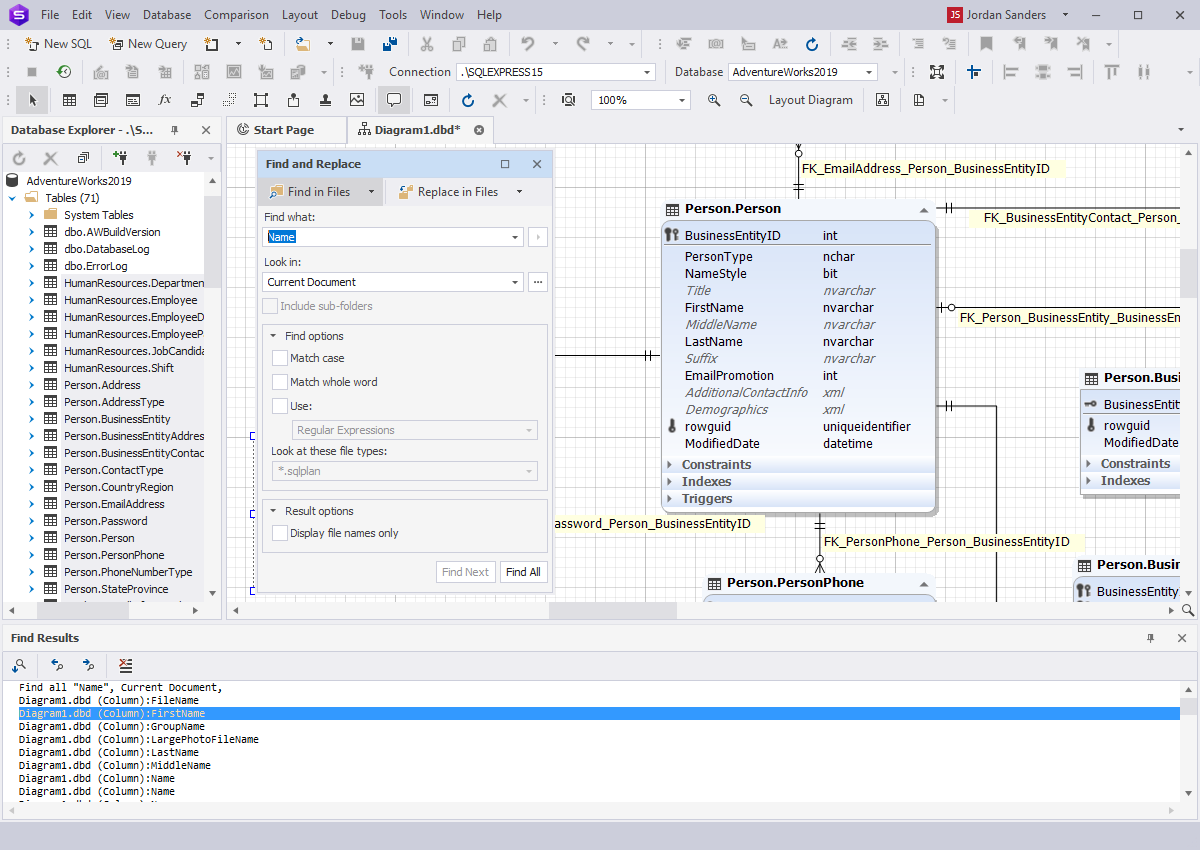
Task: Click the clear all find results icon
Action: tap(125, 665)
